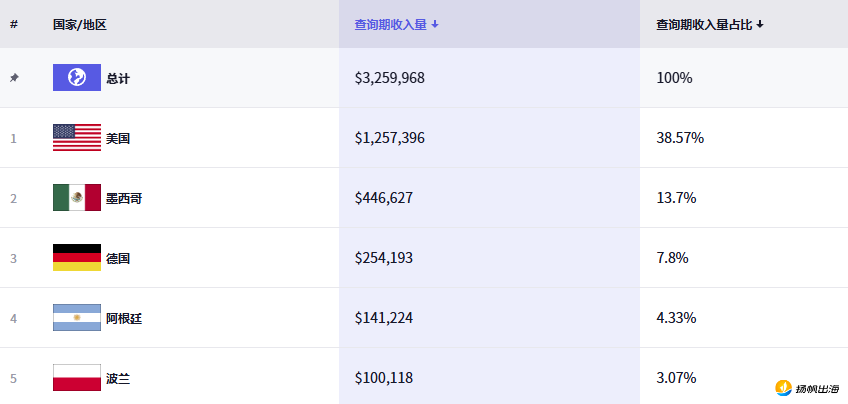Click the 国家/地区 column header
Screen dimensions: 848x404
78,24
